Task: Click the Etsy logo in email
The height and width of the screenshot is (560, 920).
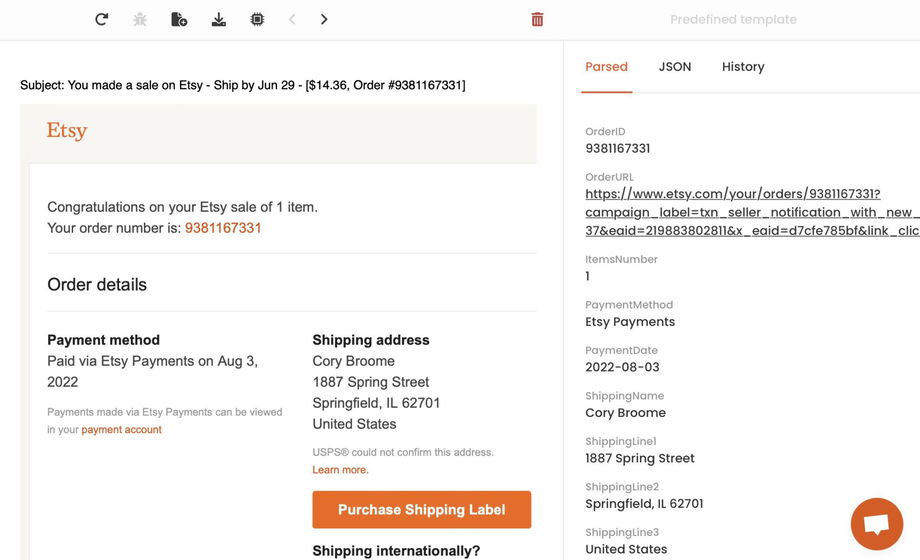Action: click(x=67, y=131)
